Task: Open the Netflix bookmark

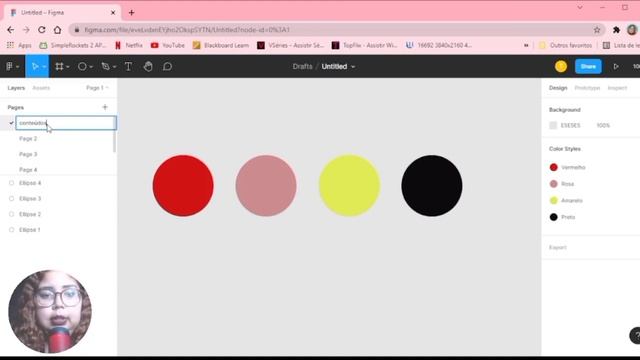Action: pyautogui.click(x=129, y=45)
